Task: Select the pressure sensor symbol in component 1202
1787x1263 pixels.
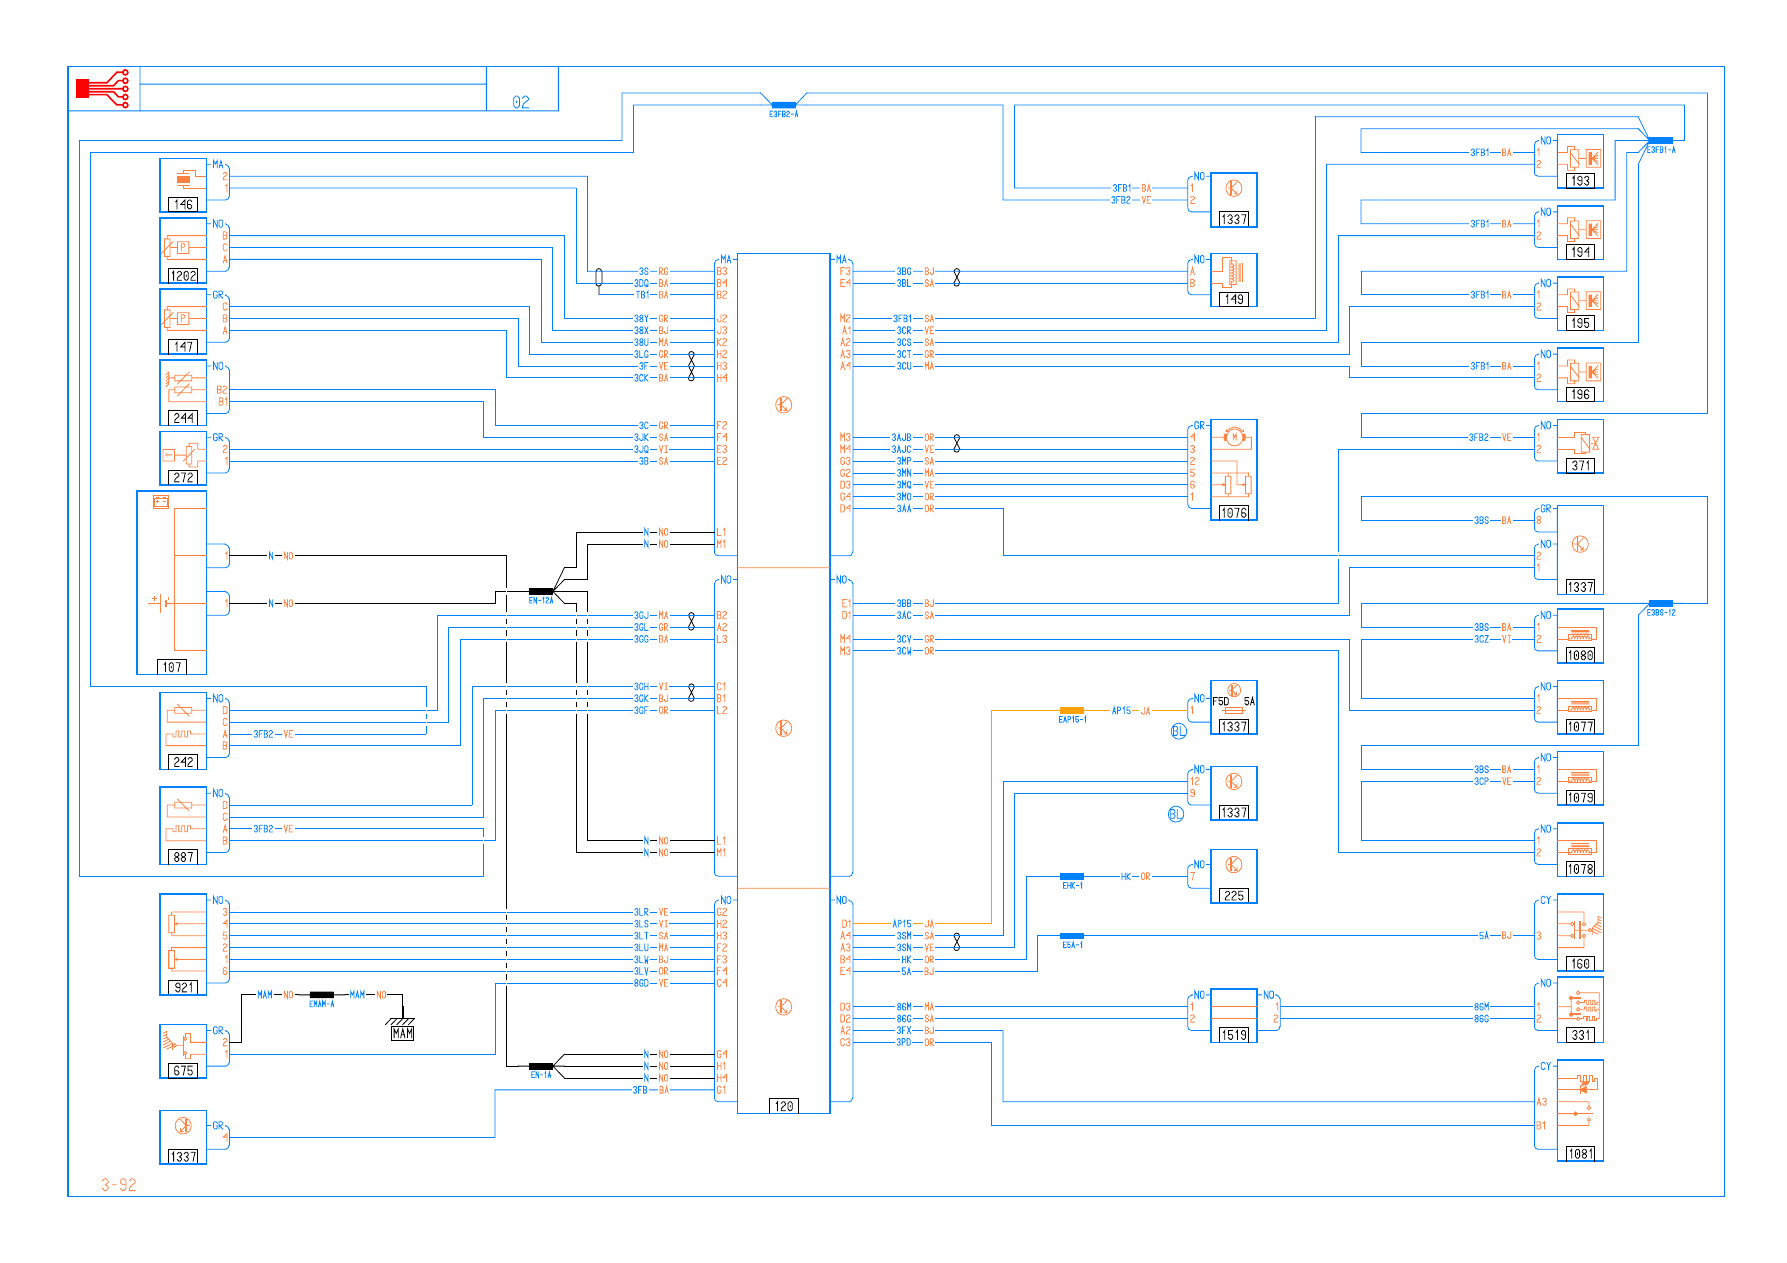Action: (182, 247)
